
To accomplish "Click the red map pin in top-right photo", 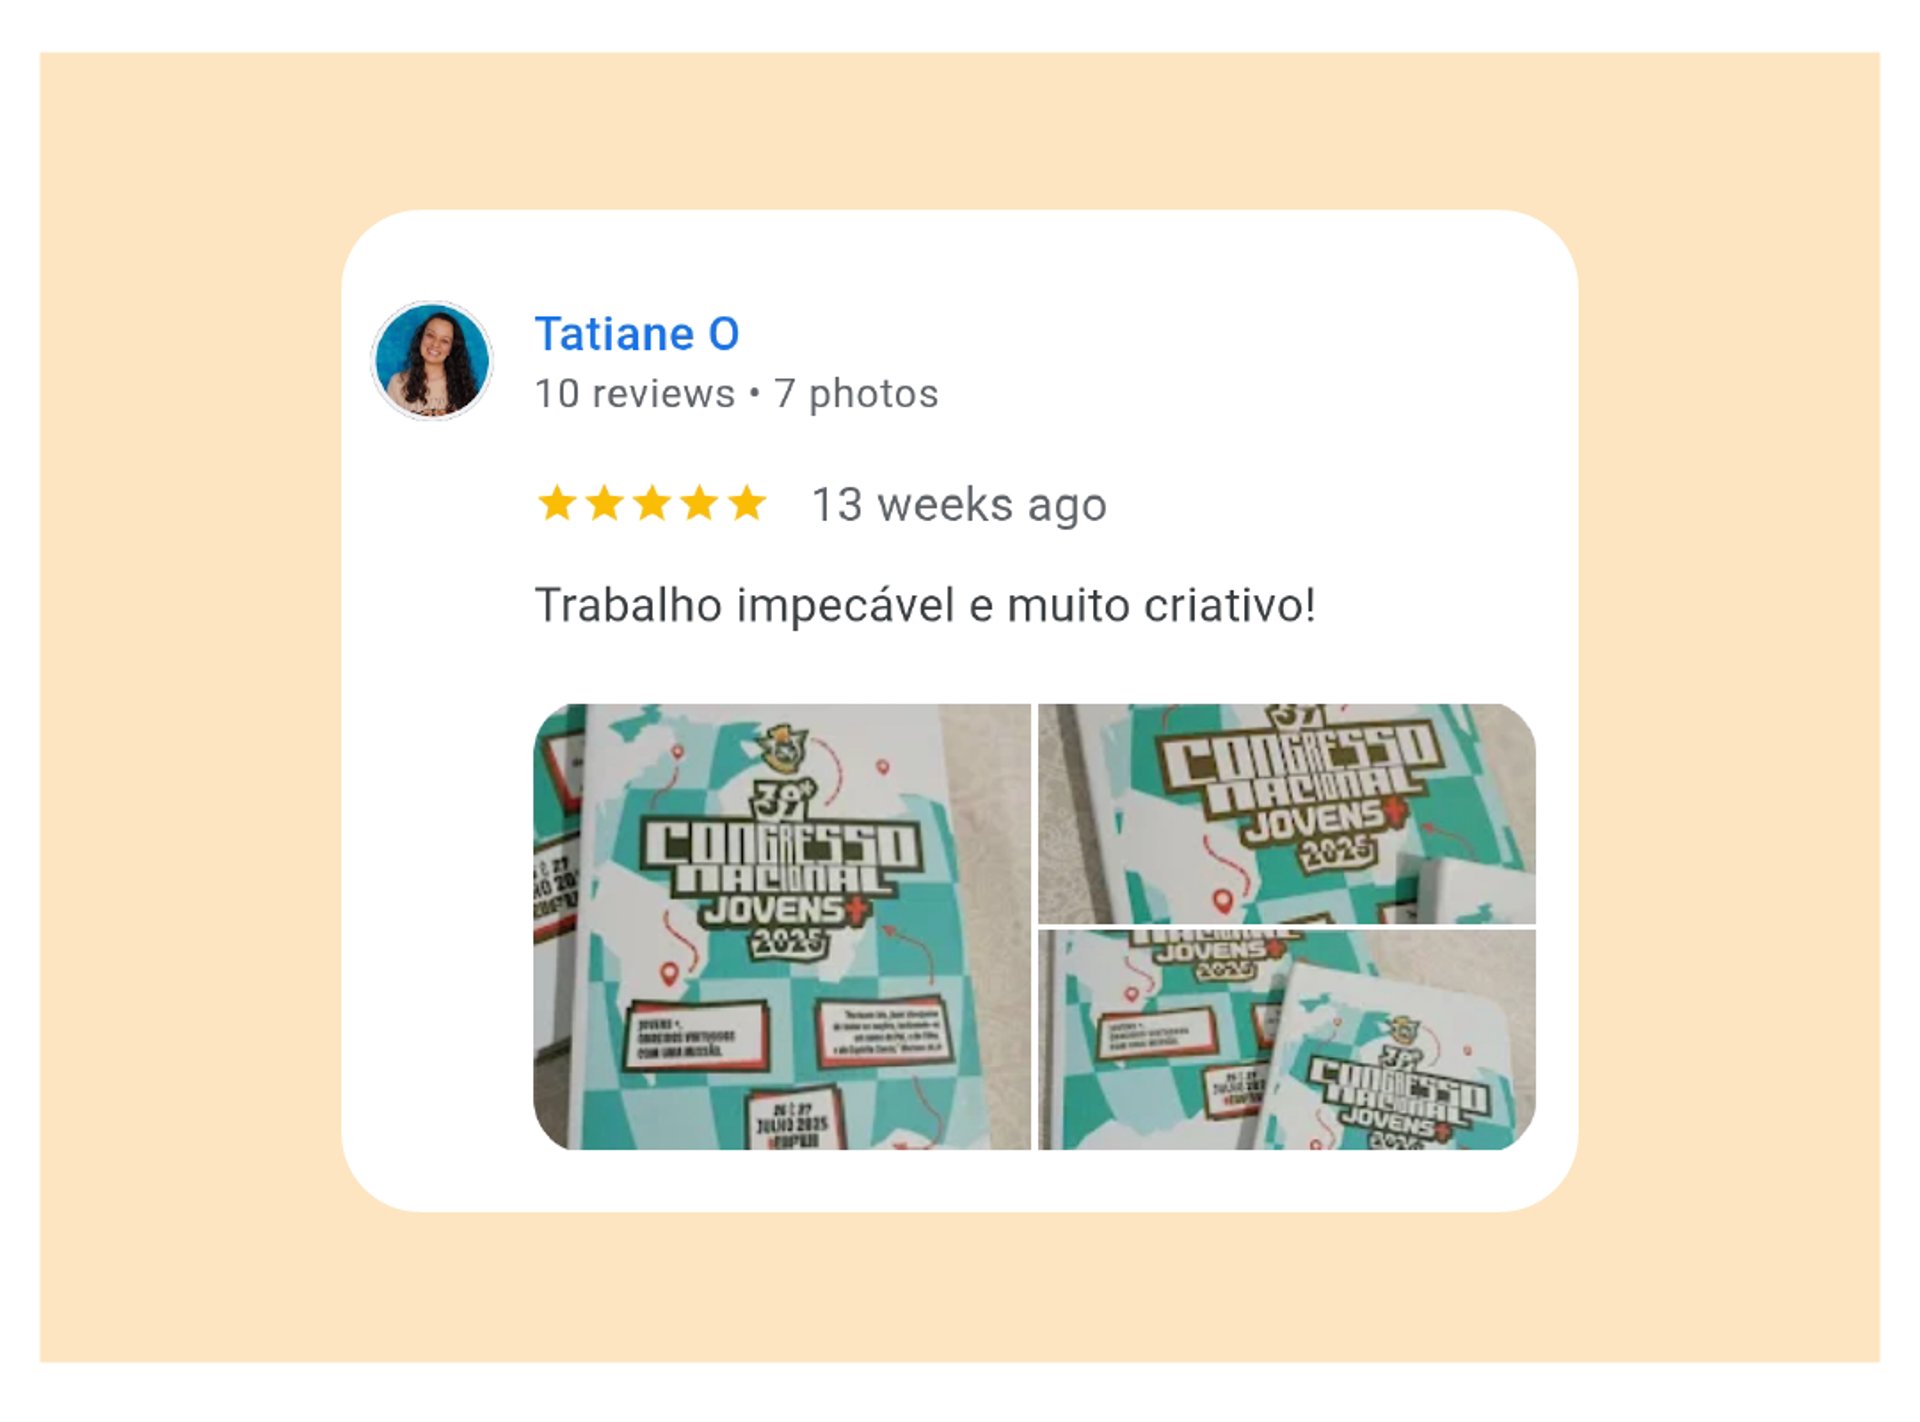I will pyautogui.click(x=1222, y=901).
